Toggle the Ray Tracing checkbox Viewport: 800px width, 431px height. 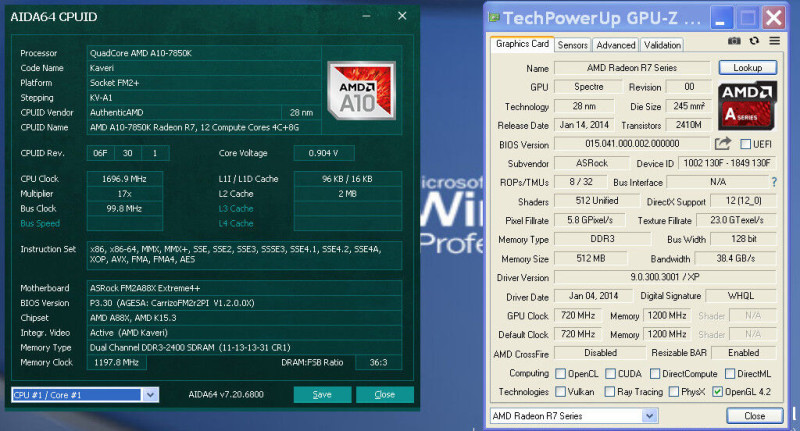pyautogui.click(x=609, y=392)
